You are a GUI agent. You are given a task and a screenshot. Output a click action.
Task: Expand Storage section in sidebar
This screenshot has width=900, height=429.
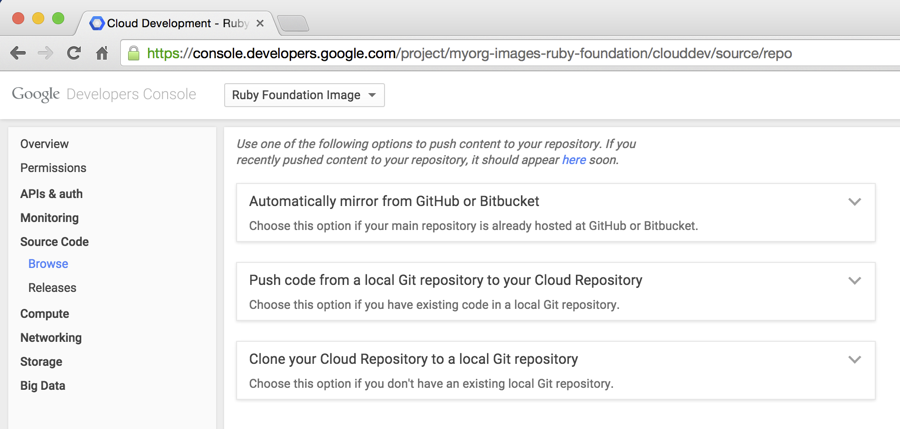[x=41, y=362]
